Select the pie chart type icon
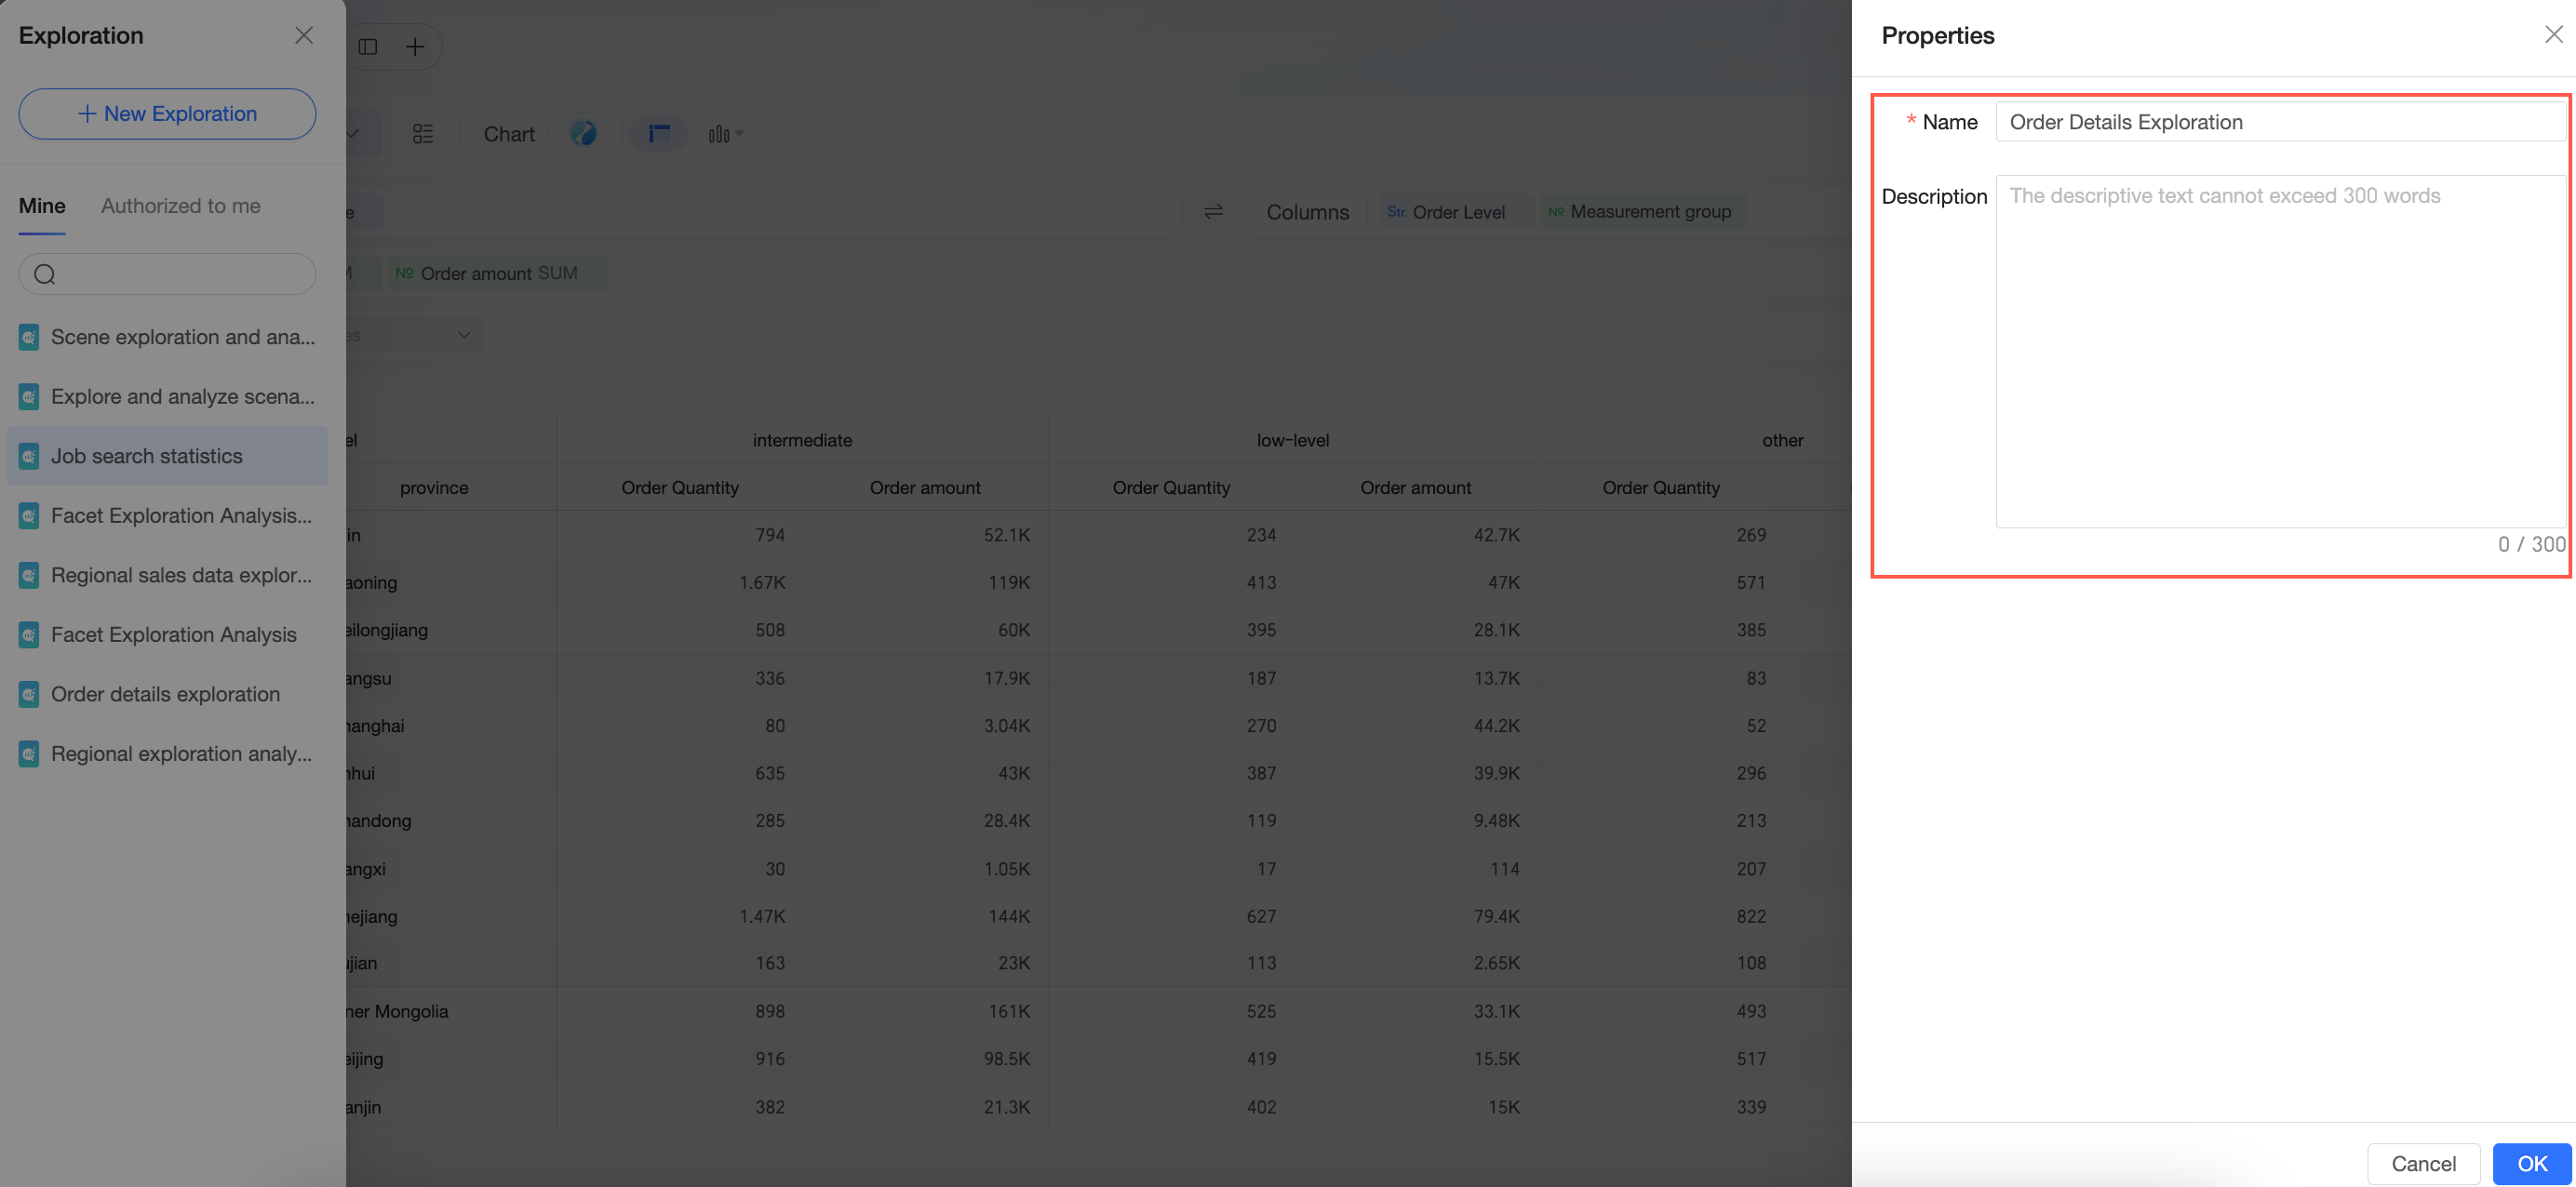Image resolution: width=2576 pixels, height=1187 pixels. click(583, 133)
